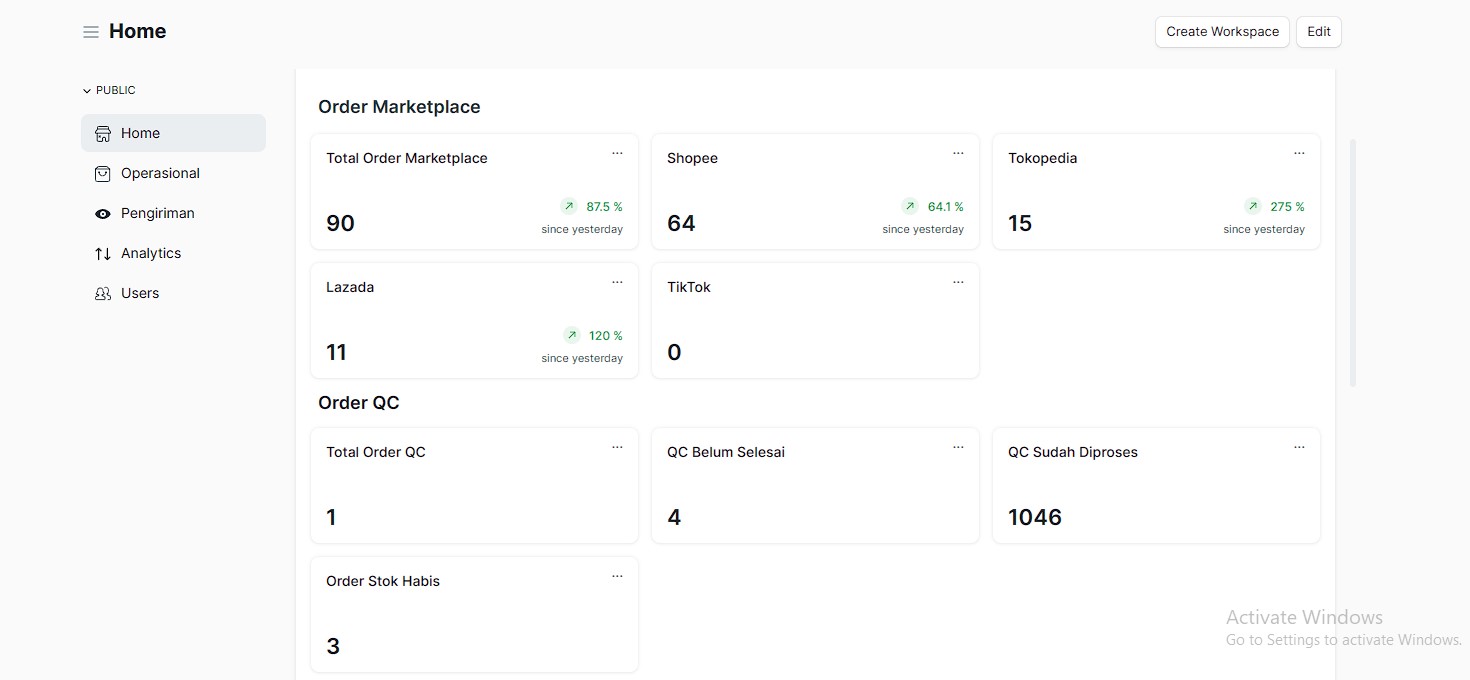Open the Order Stok Habis three-dot menu
Image resolution: width=1470 pixels, height=680 pixels.
tap(617, 577)
